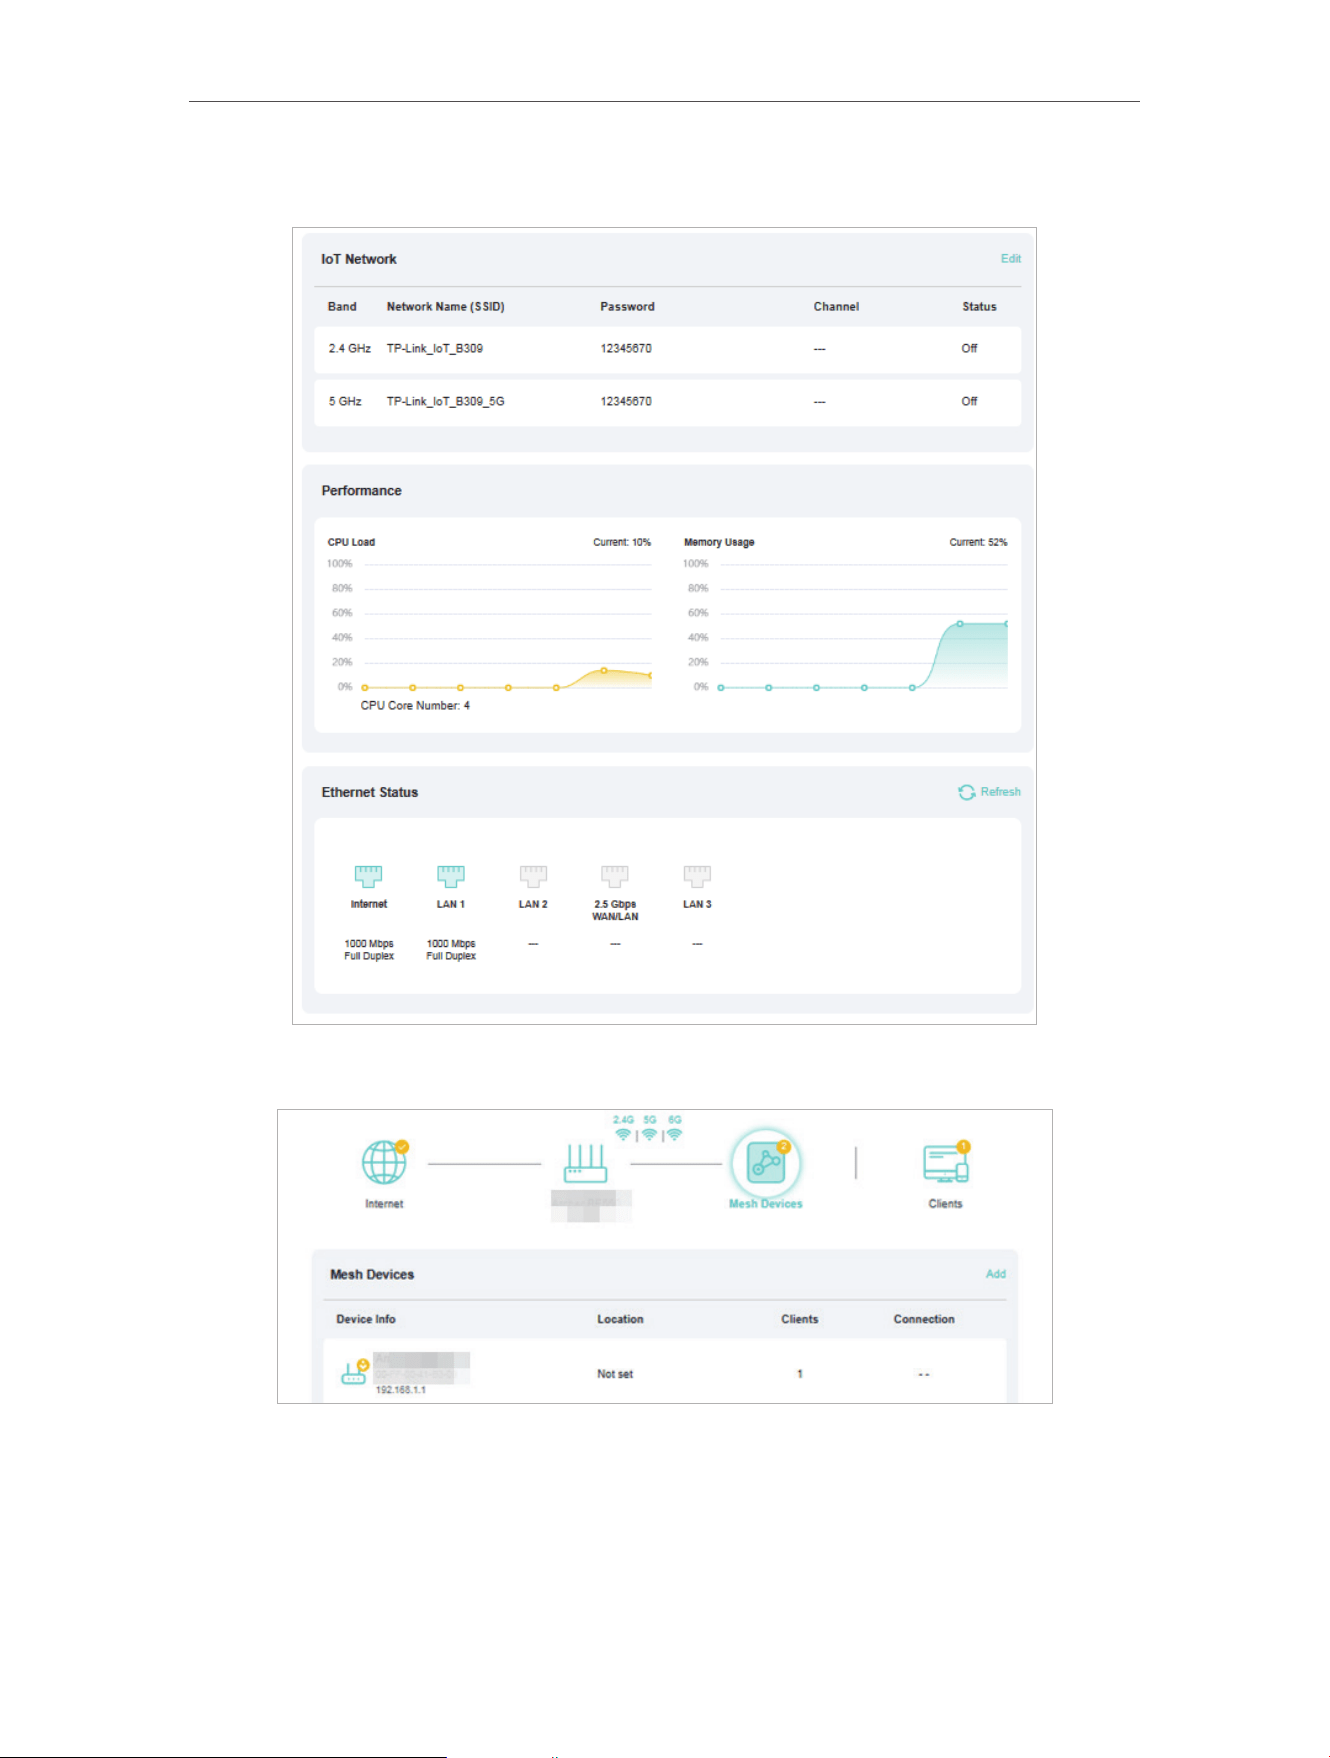Image resolution: width=1330 pixels, height=1758 pixels.
Task: Click the Device Info column header
Action: click(366, 1319)
